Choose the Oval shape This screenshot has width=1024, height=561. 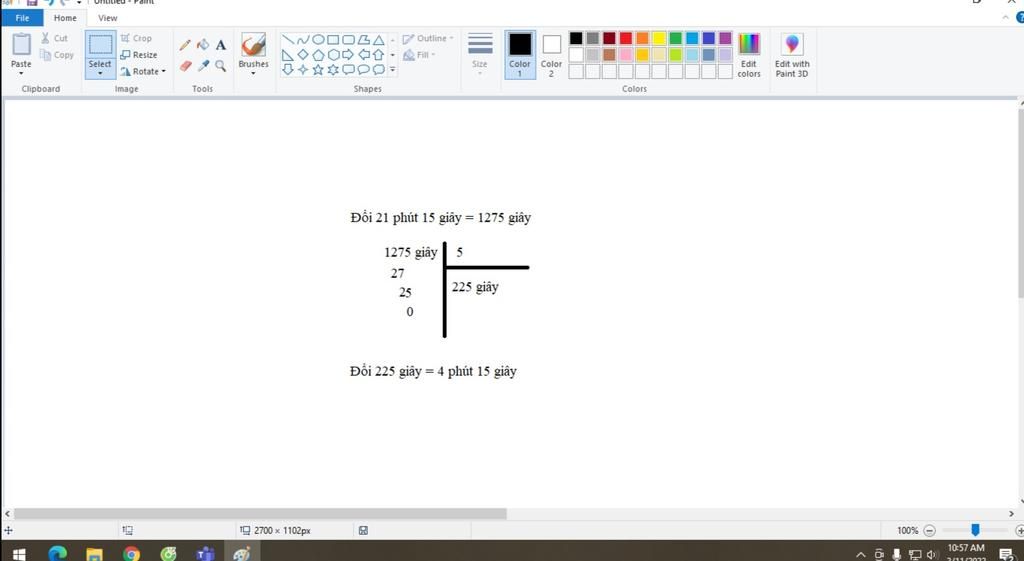[318, 40]
